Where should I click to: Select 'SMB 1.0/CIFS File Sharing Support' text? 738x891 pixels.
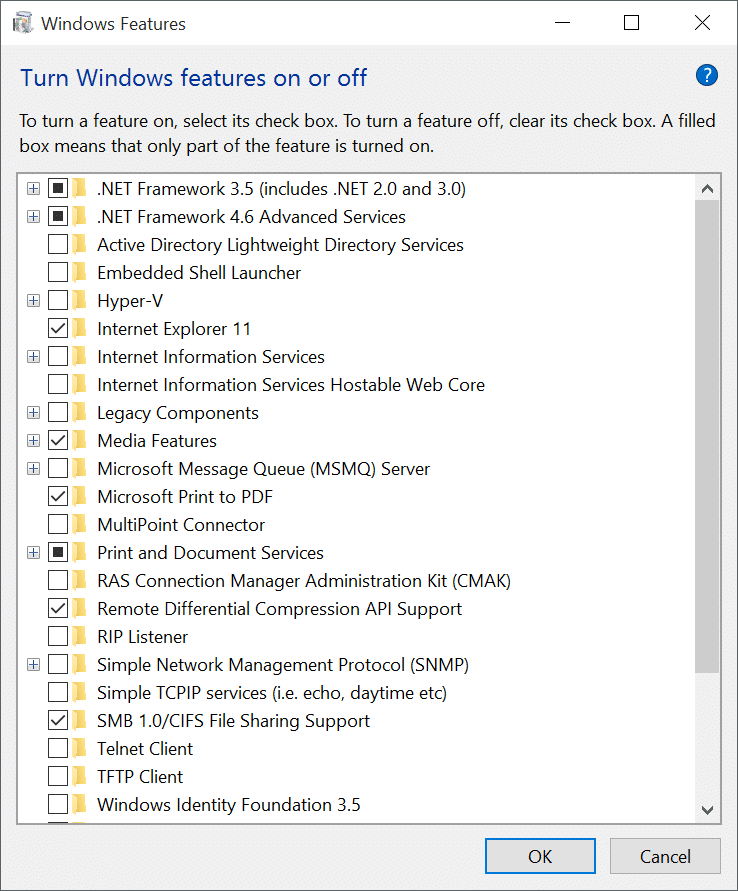[x=234, y=721]
